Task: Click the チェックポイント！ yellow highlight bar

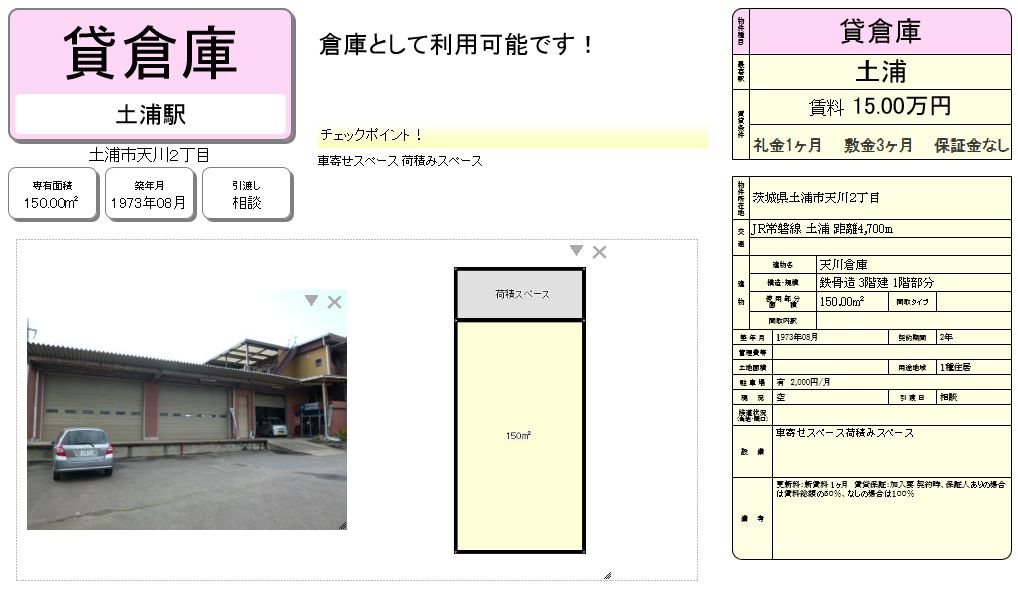Action: click(x=513, y=136)
